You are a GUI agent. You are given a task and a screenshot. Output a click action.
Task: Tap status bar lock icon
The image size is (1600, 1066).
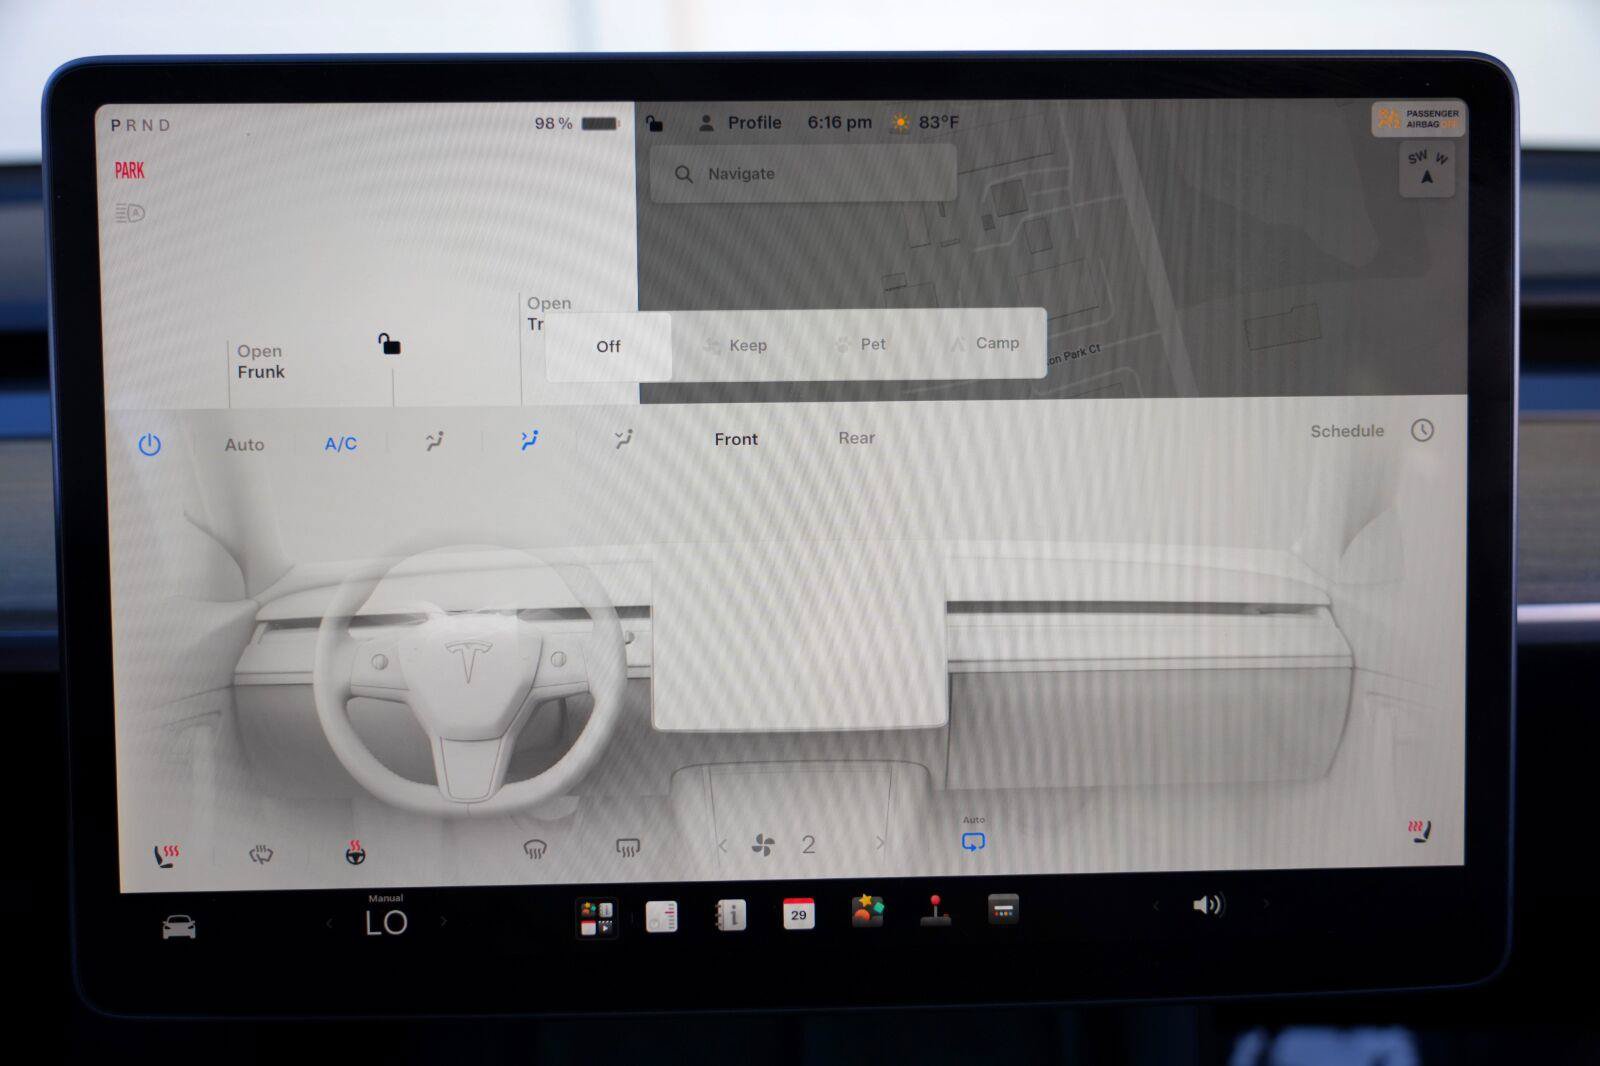point(654,123)
